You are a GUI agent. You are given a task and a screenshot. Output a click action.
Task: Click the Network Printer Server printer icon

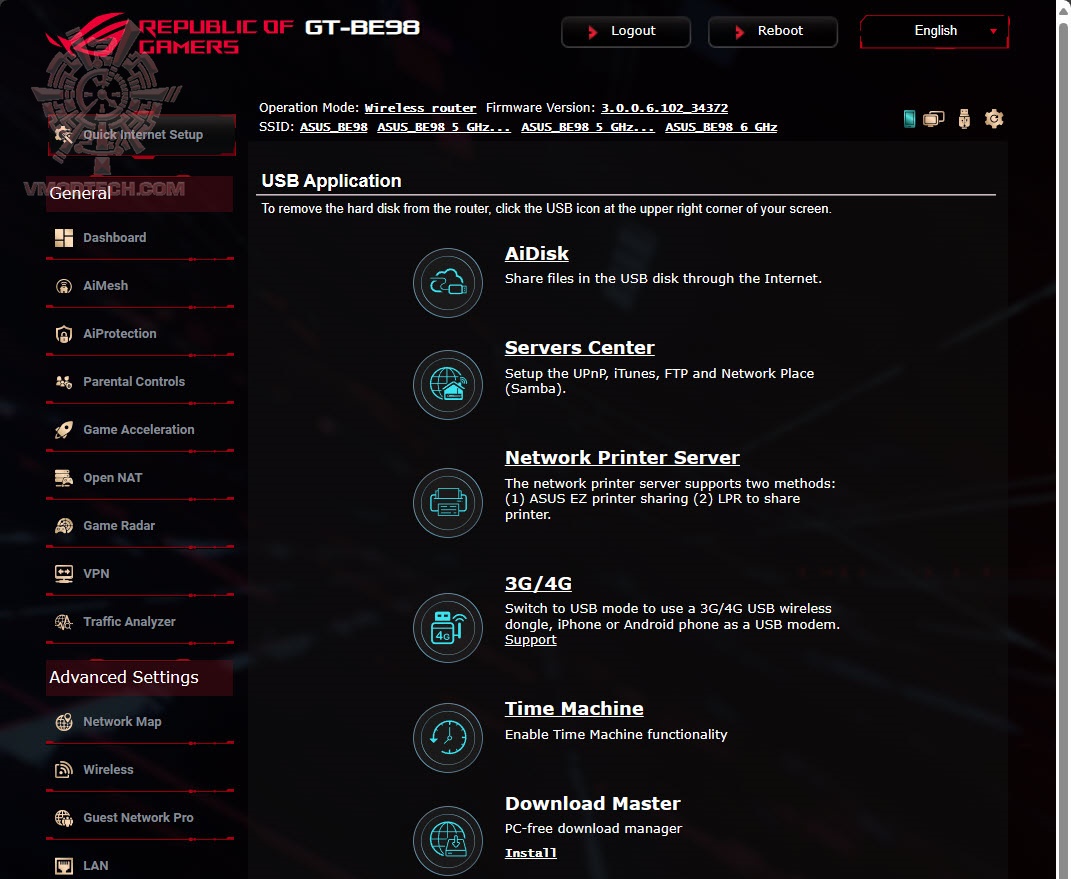[447, 503]
